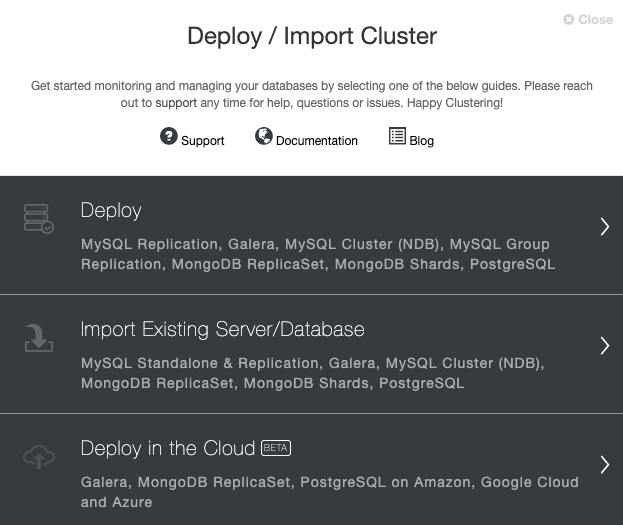The width and height of the screenshot is (623, 525).
Task: Select the Deploy heading
Action: pyautogui.click(x=111, y=211)
